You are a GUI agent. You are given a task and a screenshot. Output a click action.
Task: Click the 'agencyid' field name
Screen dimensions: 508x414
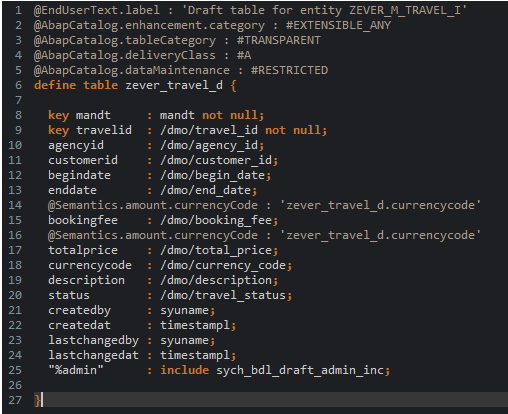(x=76, y=145)
